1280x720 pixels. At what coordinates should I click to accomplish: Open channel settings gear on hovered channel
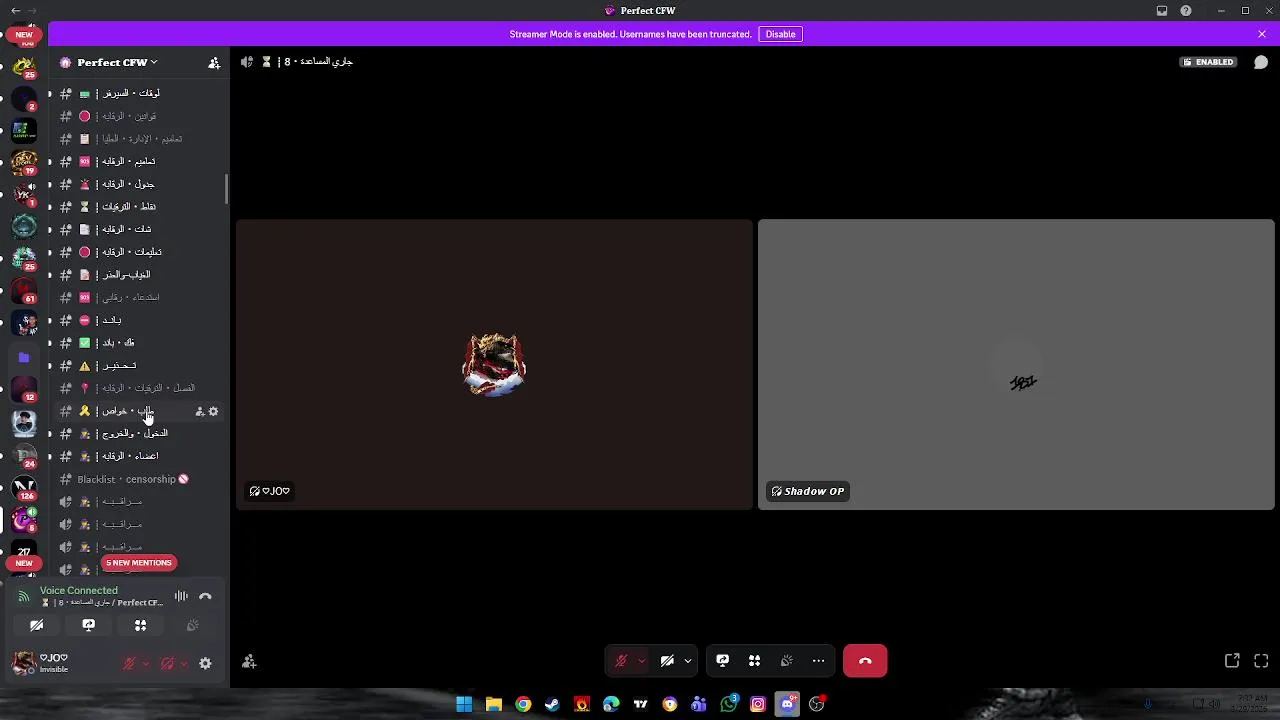[213, 411]
